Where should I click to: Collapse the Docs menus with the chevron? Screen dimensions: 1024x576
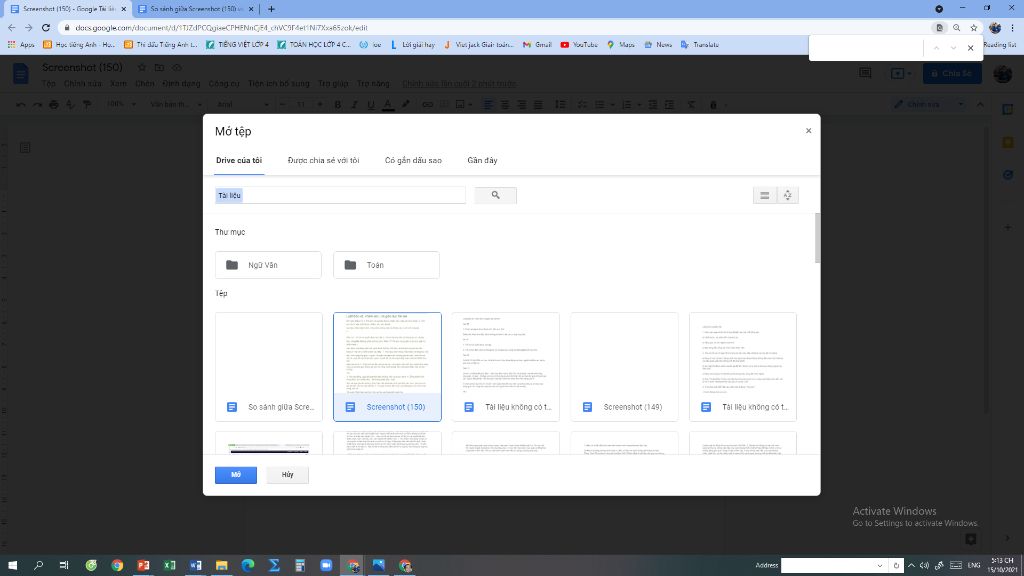click(x=980, y=104)
